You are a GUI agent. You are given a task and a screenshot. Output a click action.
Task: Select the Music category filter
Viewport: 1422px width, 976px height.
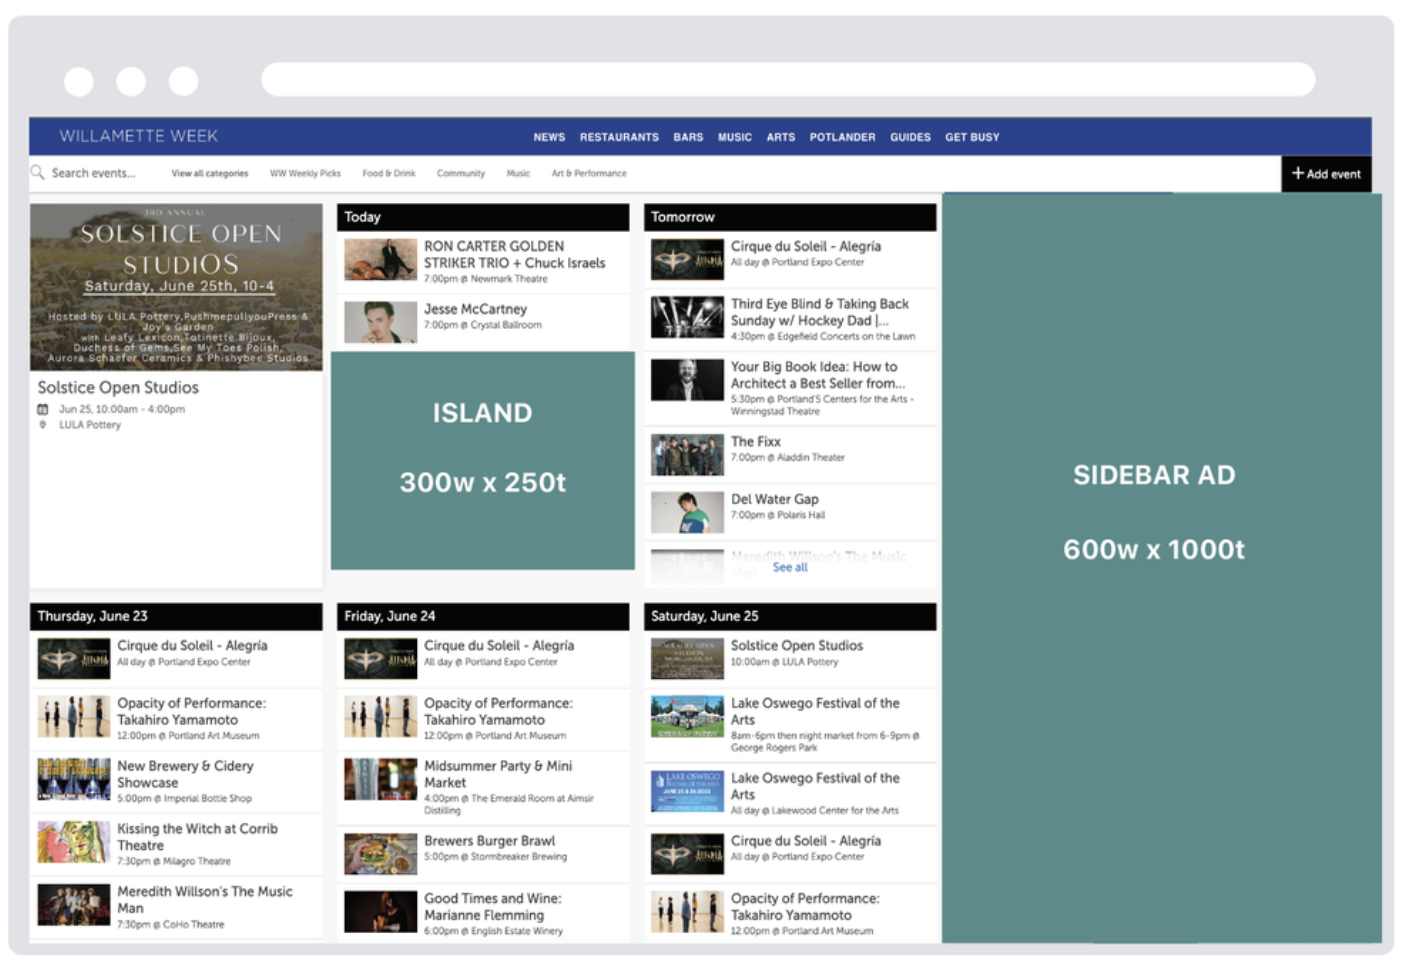[x=518, y=174]
